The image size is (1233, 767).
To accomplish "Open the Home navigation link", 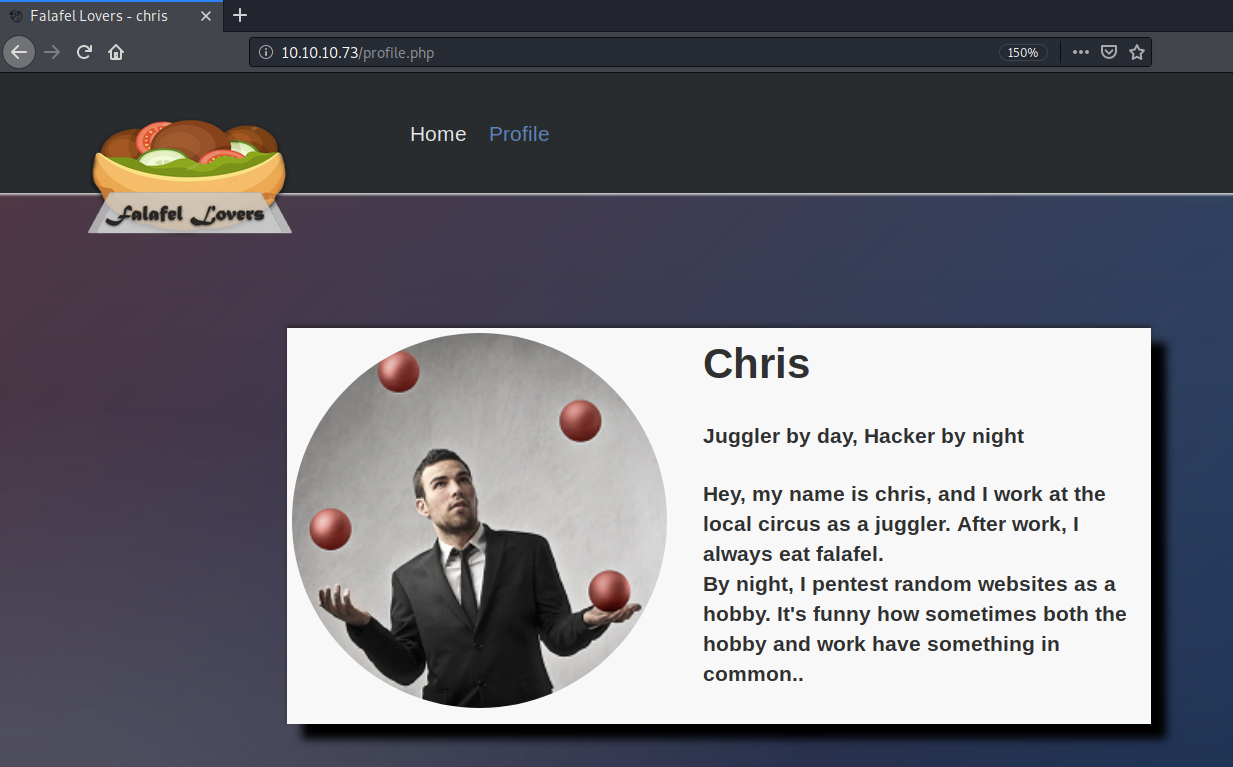I will click(x=438, y=134).
